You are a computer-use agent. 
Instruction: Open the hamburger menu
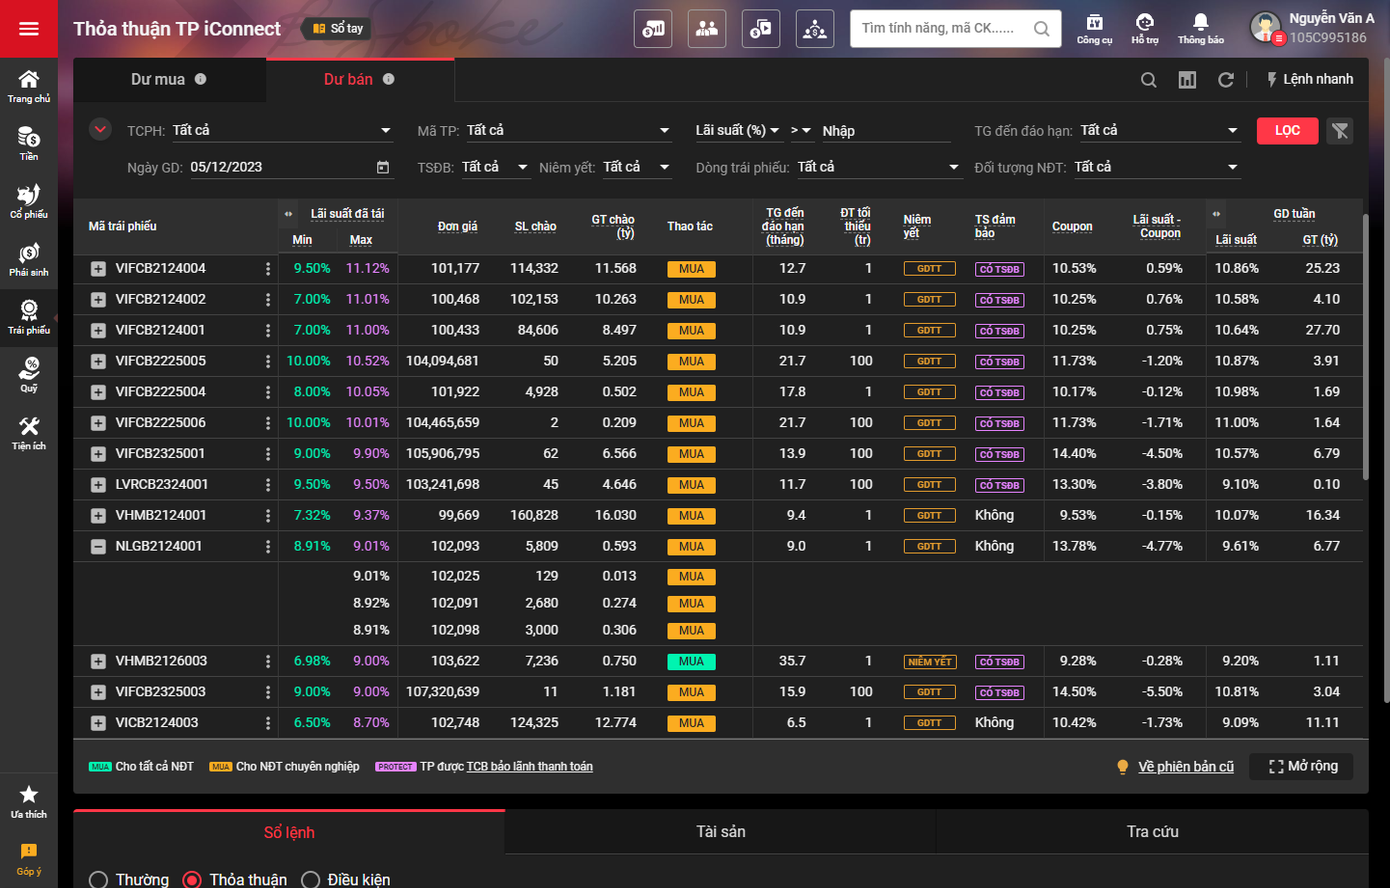pyautogui.click(x=28, y=28)
